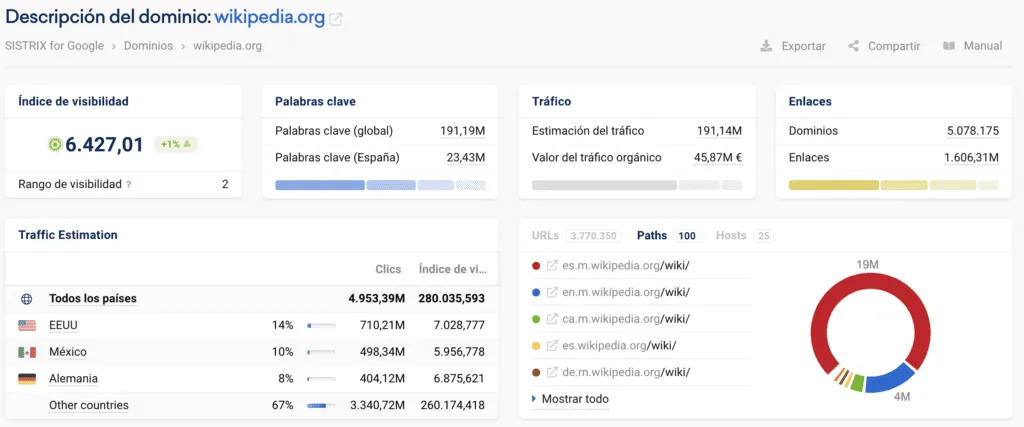Click the yellow dot for es.wikipedia.org

click(536, 346)
